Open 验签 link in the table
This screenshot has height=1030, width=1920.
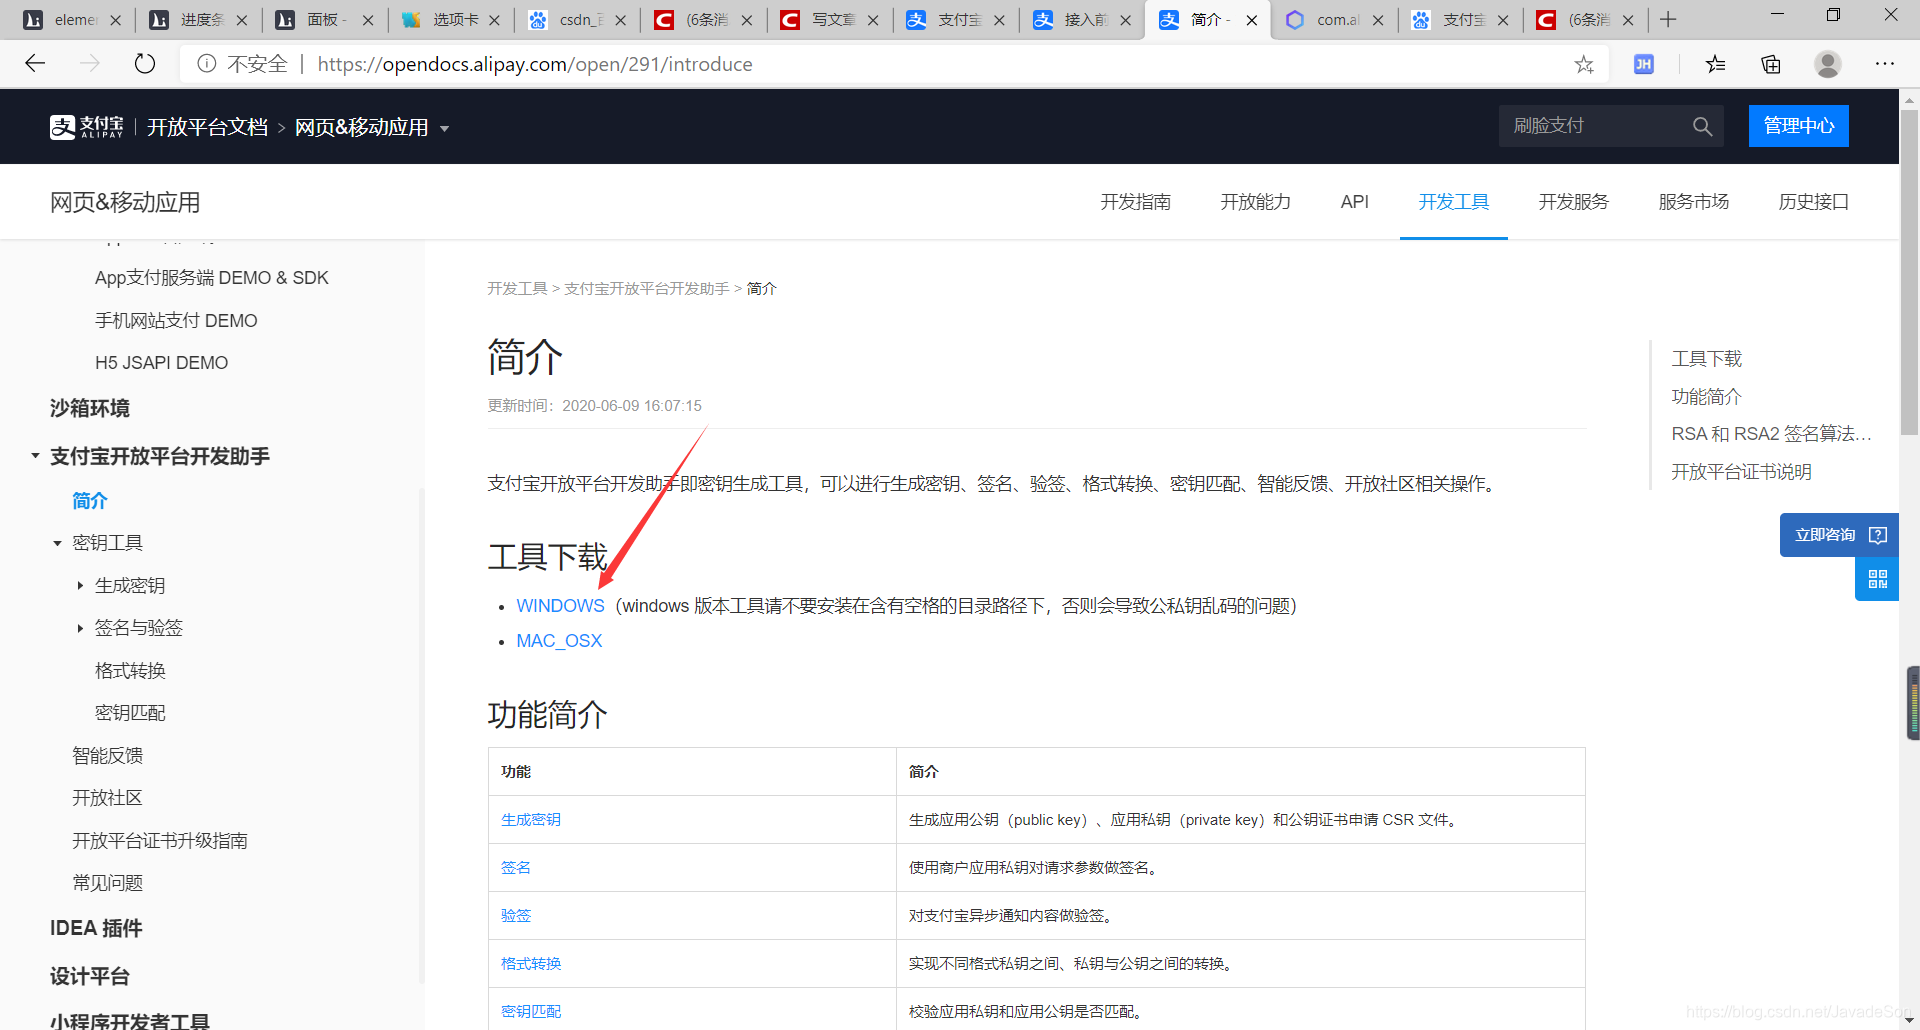[516, 916]
